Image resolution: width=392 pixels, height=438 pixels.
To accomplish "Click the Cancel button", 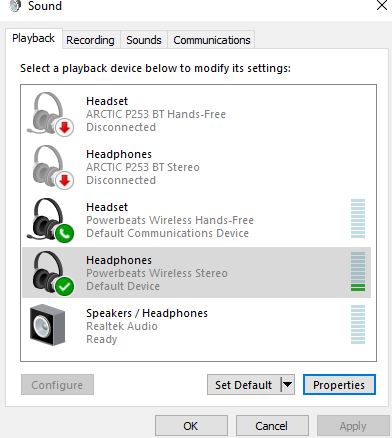I will [x=272, y=426].
